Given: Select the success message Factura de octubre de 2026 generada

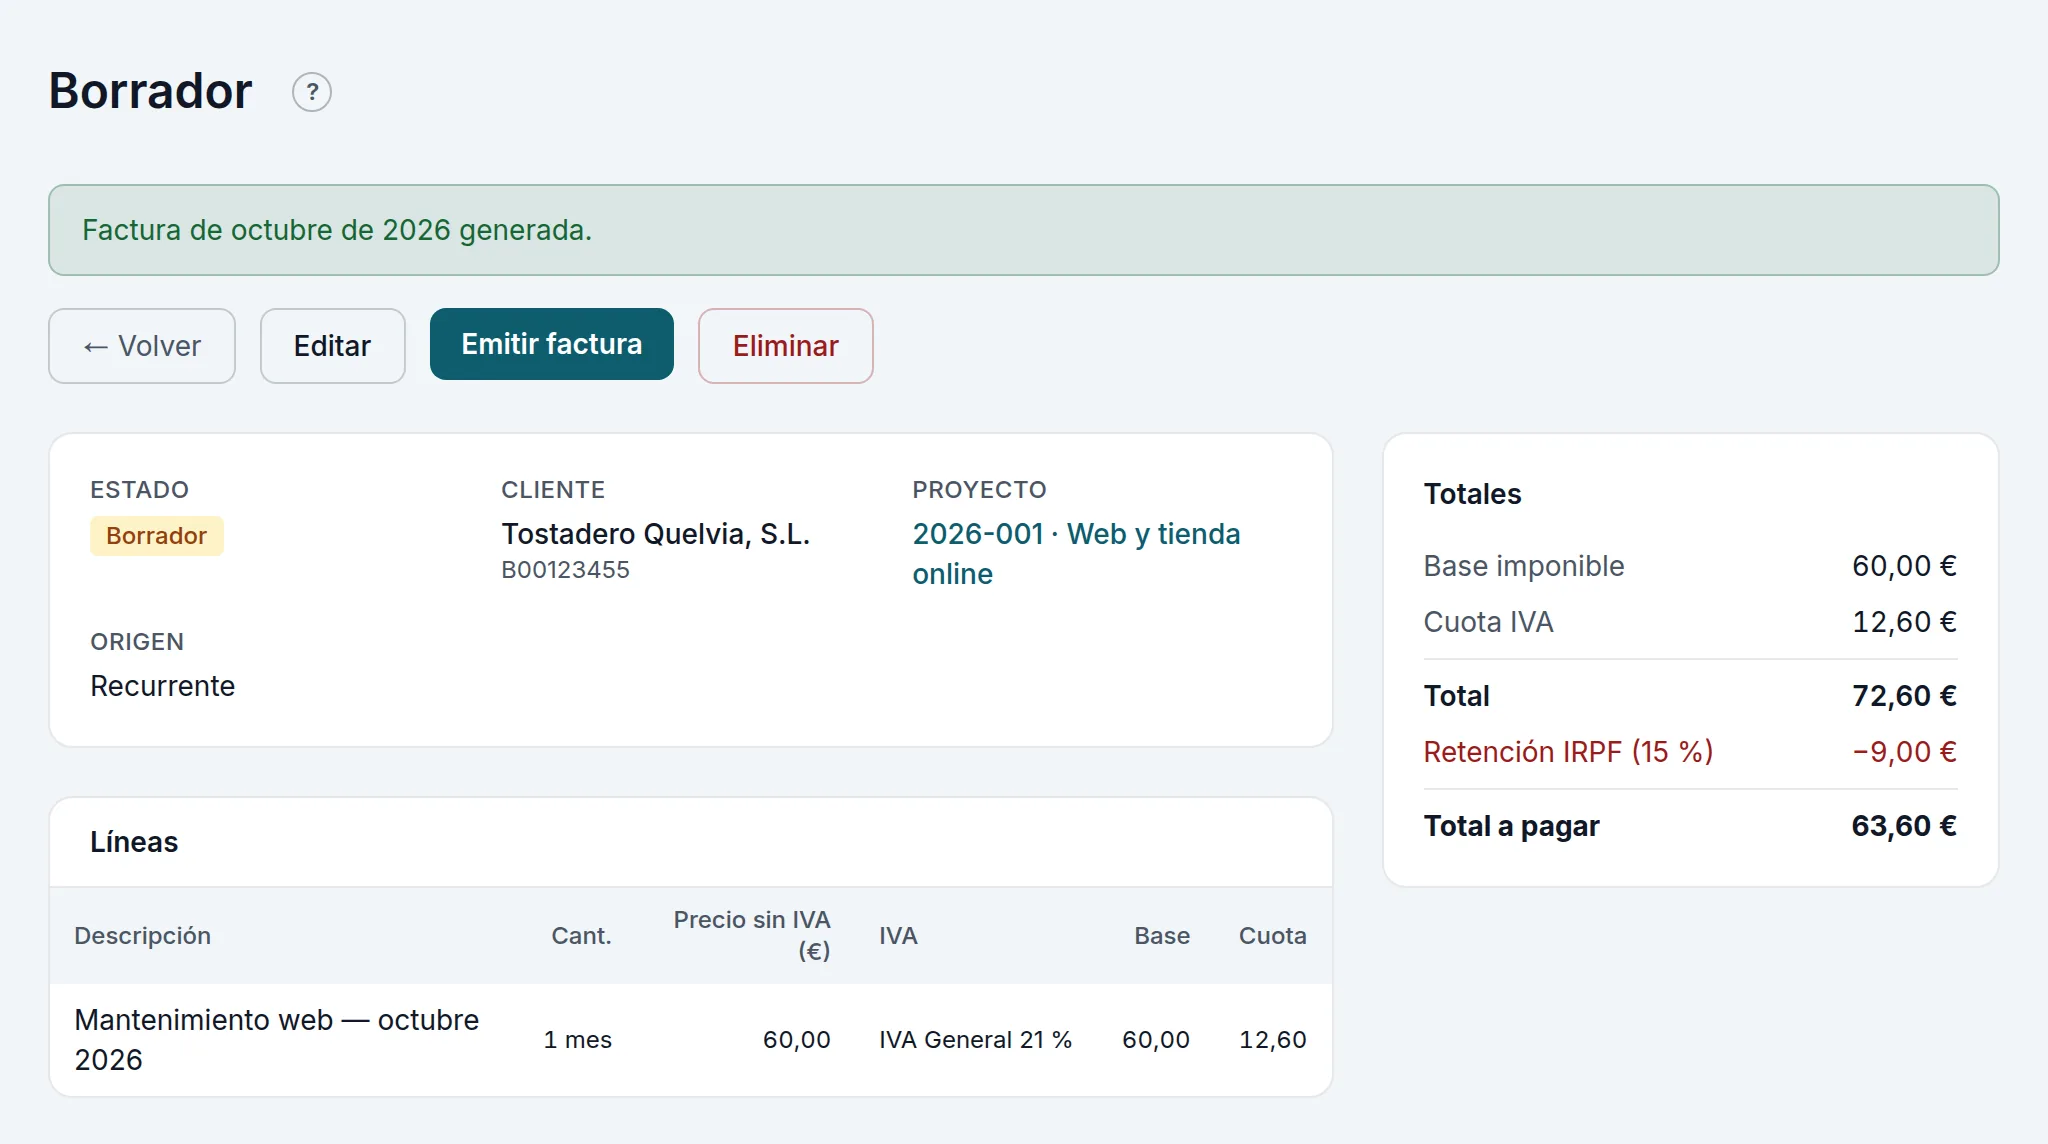Looking at the screenshot, I should click(337, 230).
